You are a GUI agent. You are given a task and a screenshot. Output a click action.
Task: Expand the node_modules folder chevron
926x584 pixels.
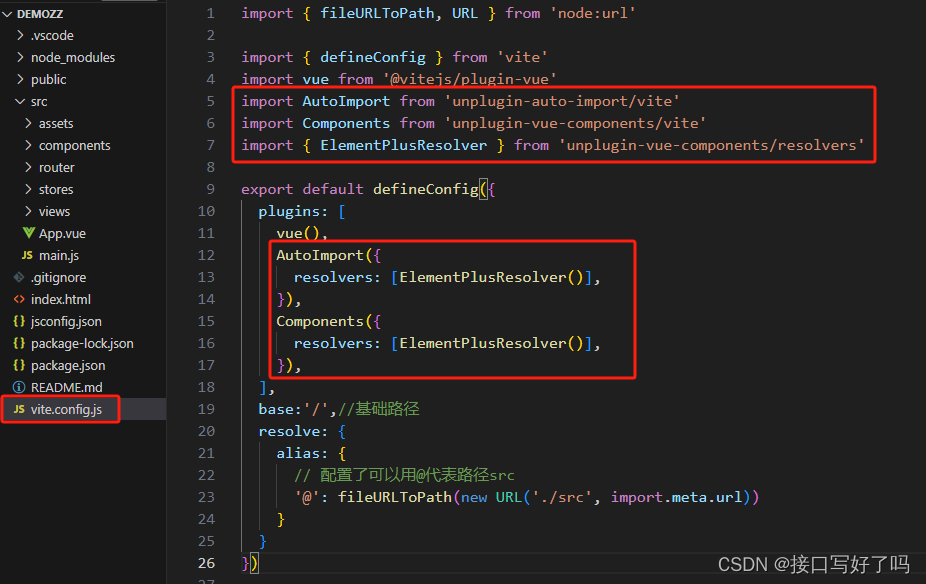(x=21, y=57)
